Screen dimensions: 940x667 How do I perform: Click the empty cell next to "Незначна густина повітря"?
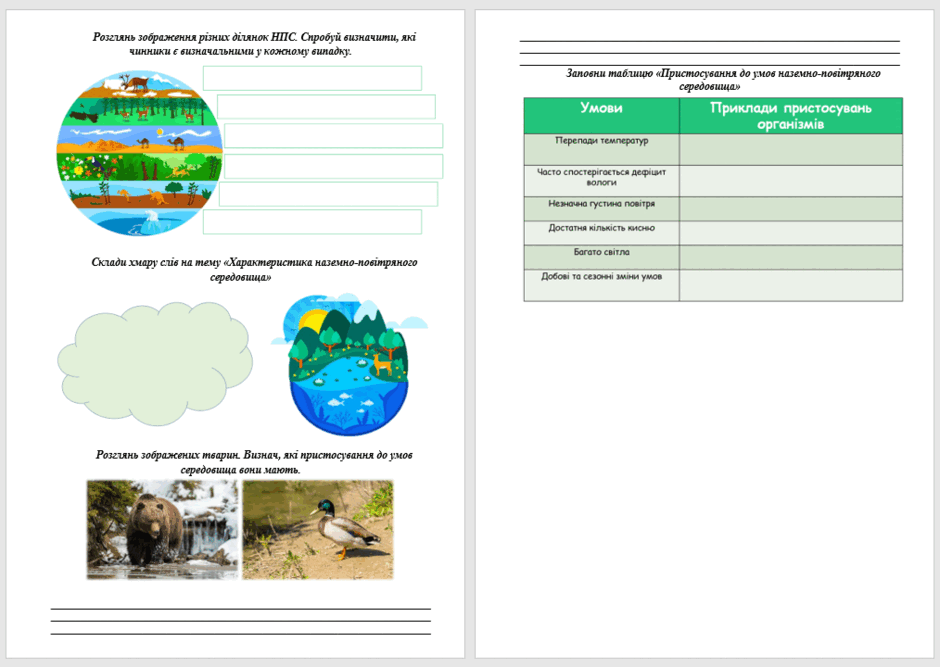click(x=791, y=209)
